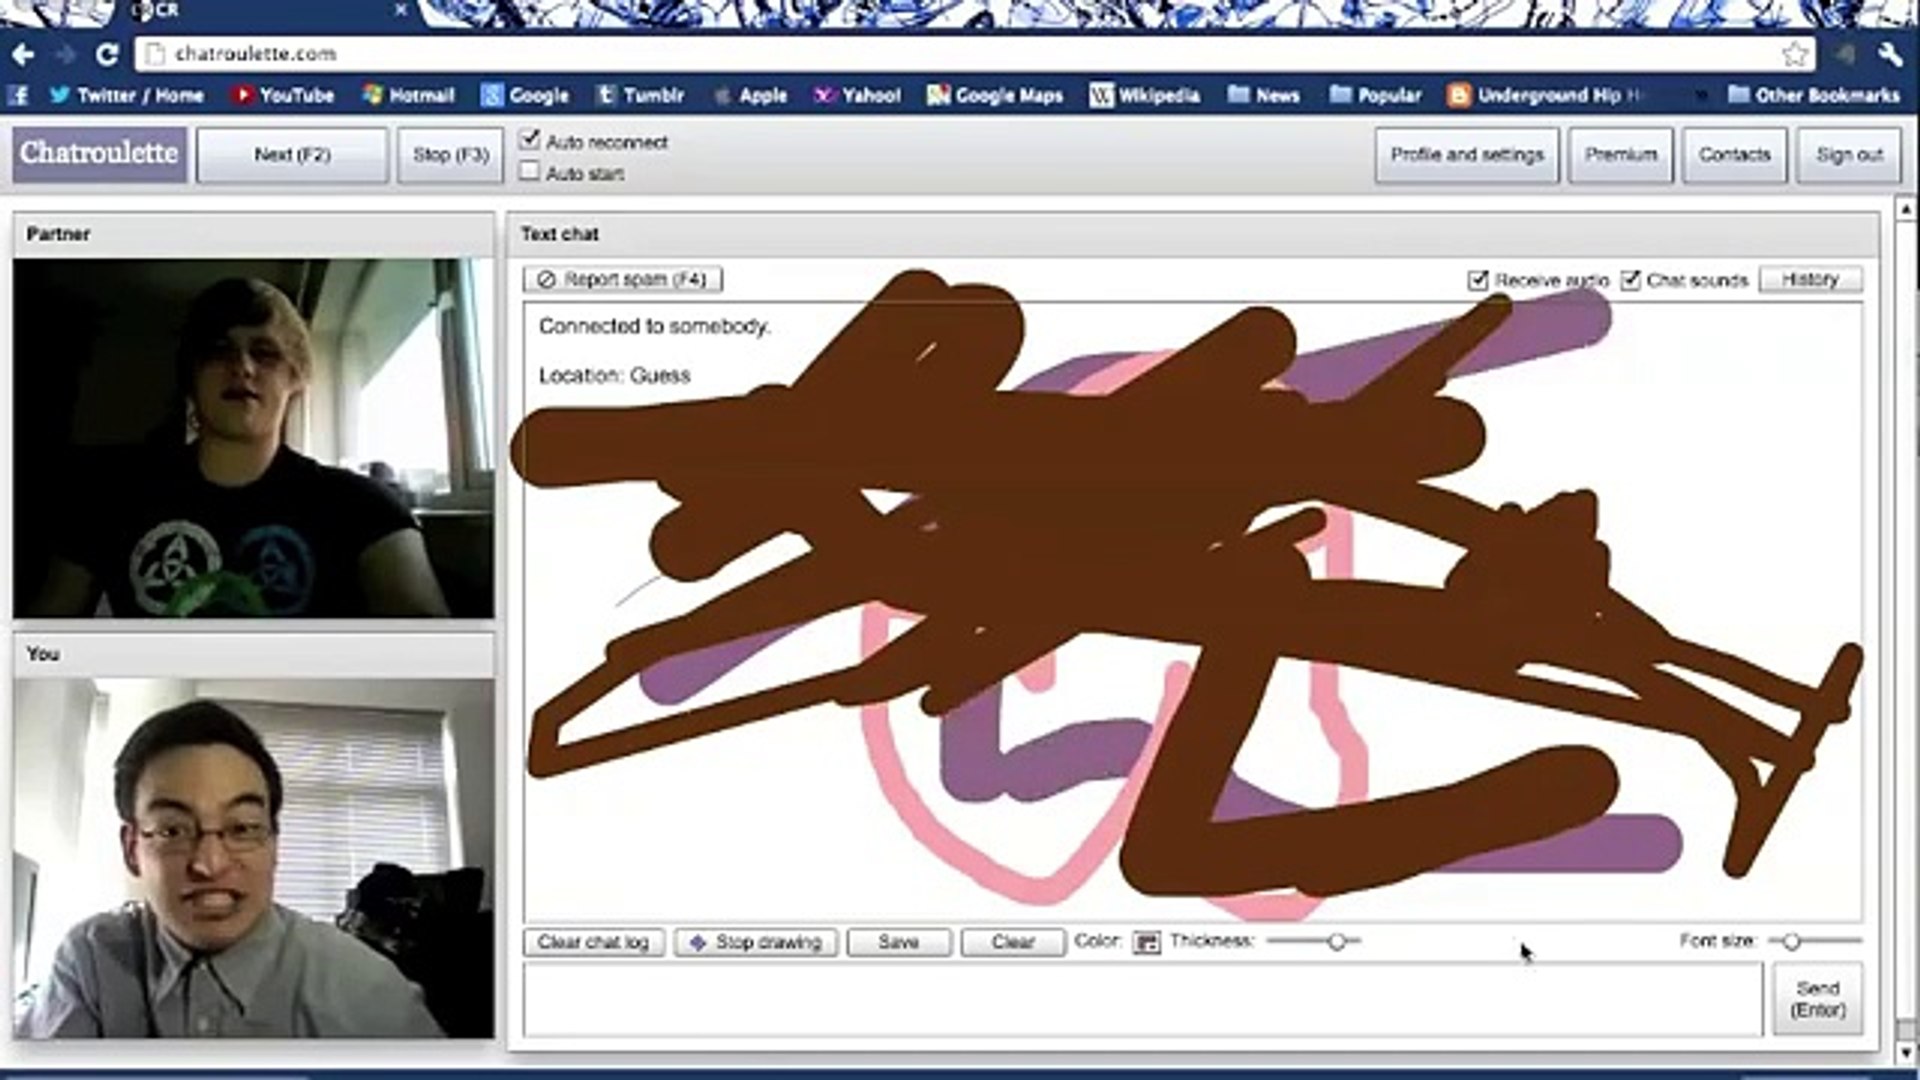Open the Tumblr bookmark

(640, 95)
